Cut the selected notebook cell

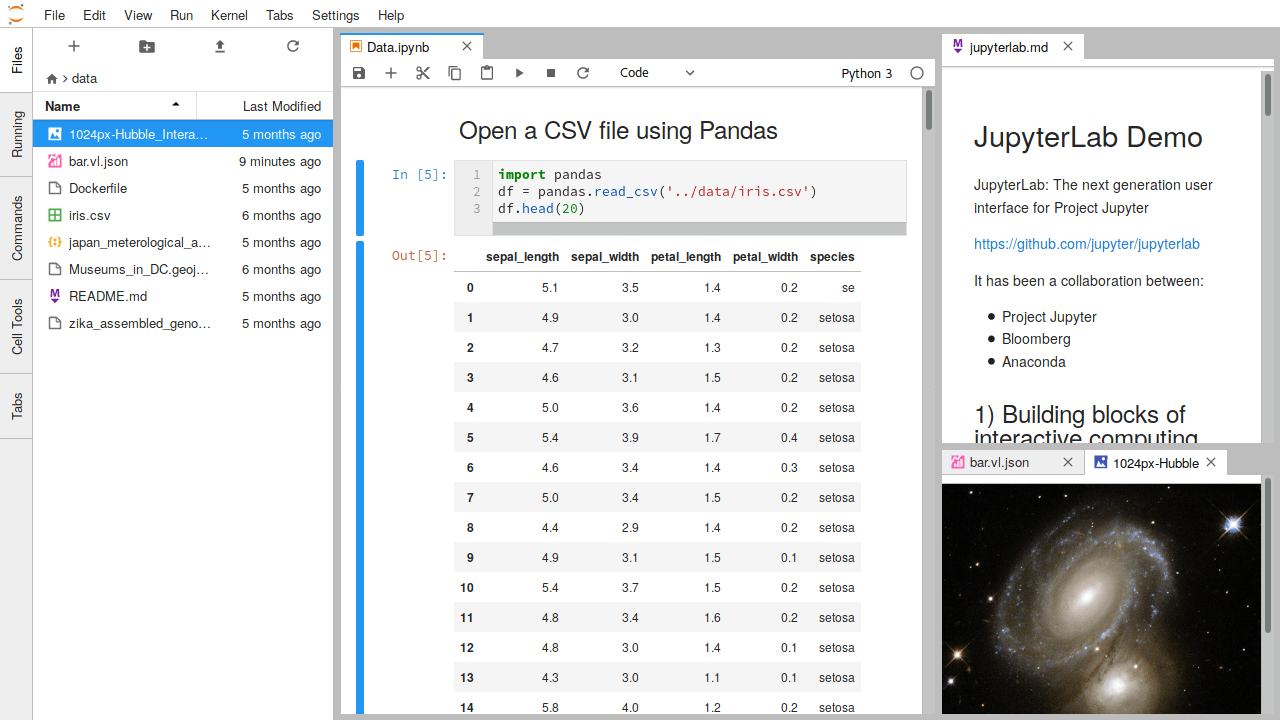pyautogui.click(x=422, y=72)
